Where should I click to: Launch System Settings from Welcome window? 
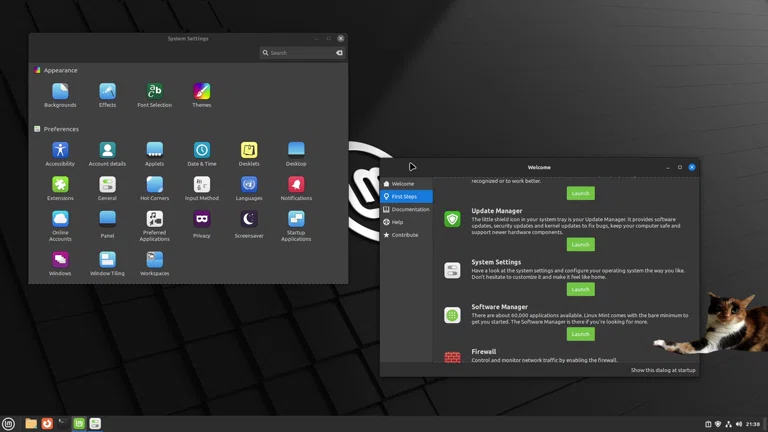coord(580,289)
